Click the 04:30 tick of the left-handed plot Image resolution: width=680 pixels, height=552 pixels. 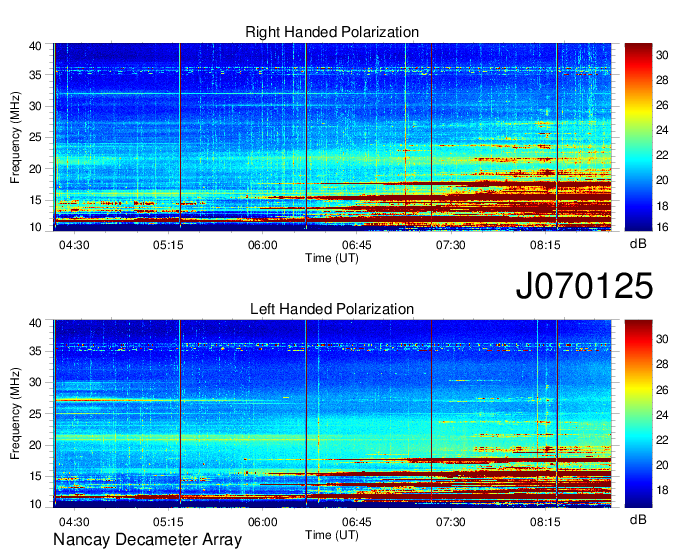click(74, 522)
